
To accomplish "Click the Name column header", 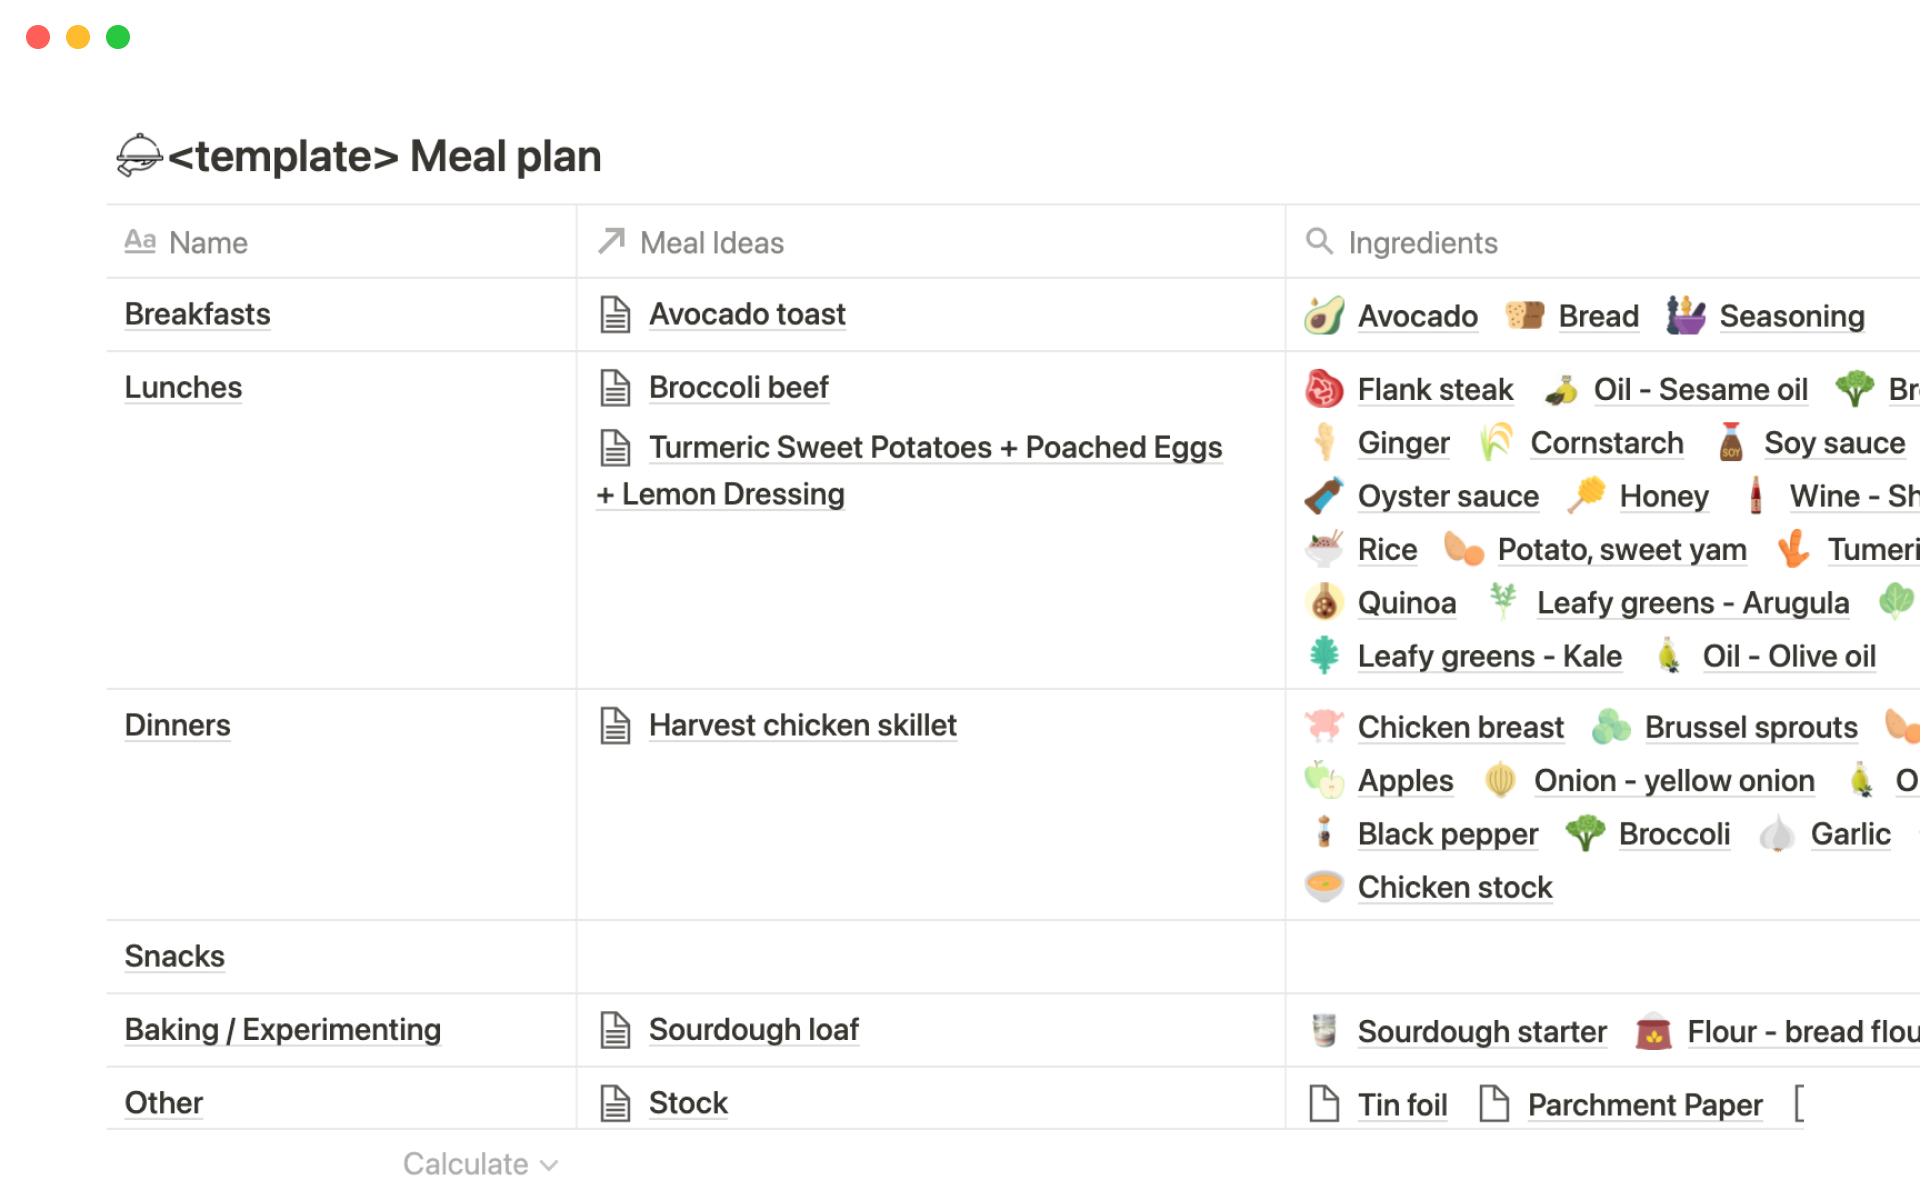I will (208, 243).
